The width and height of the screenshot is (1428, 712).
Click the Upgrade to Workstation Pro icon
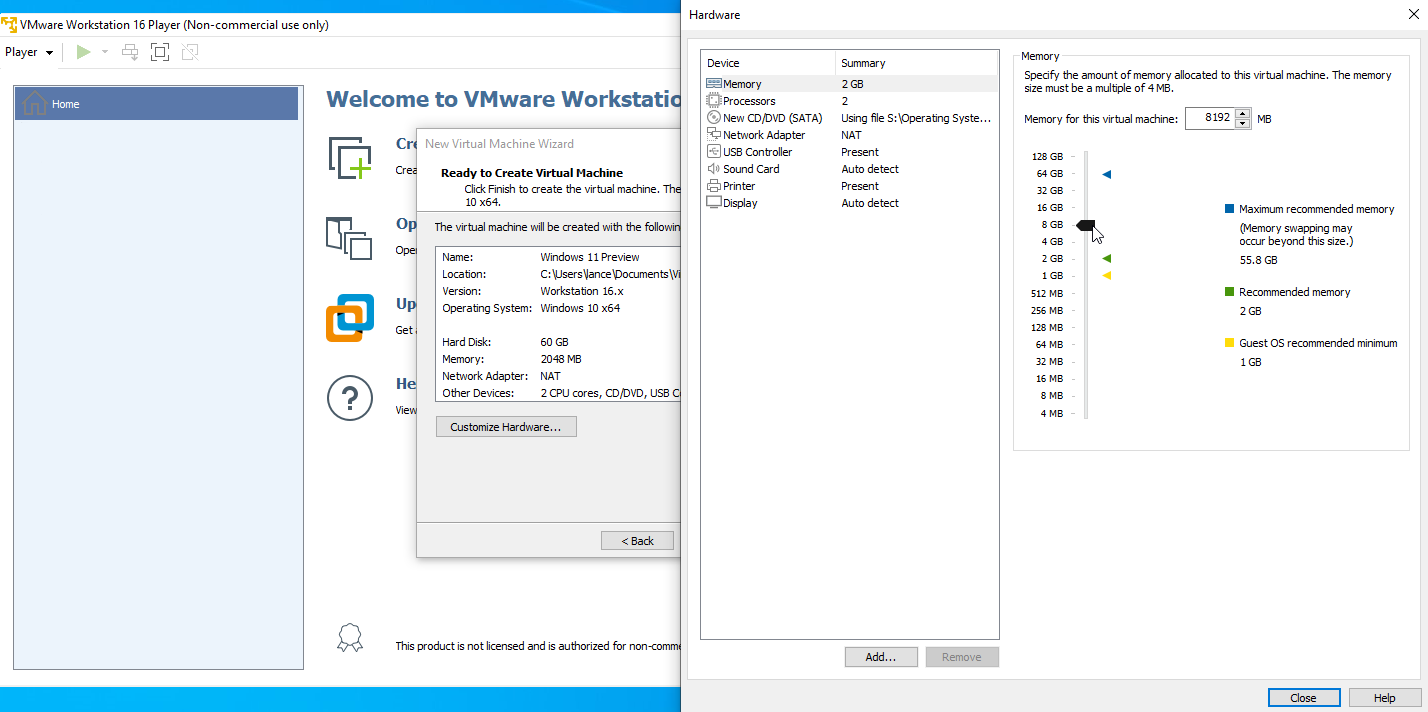point(350,318)
